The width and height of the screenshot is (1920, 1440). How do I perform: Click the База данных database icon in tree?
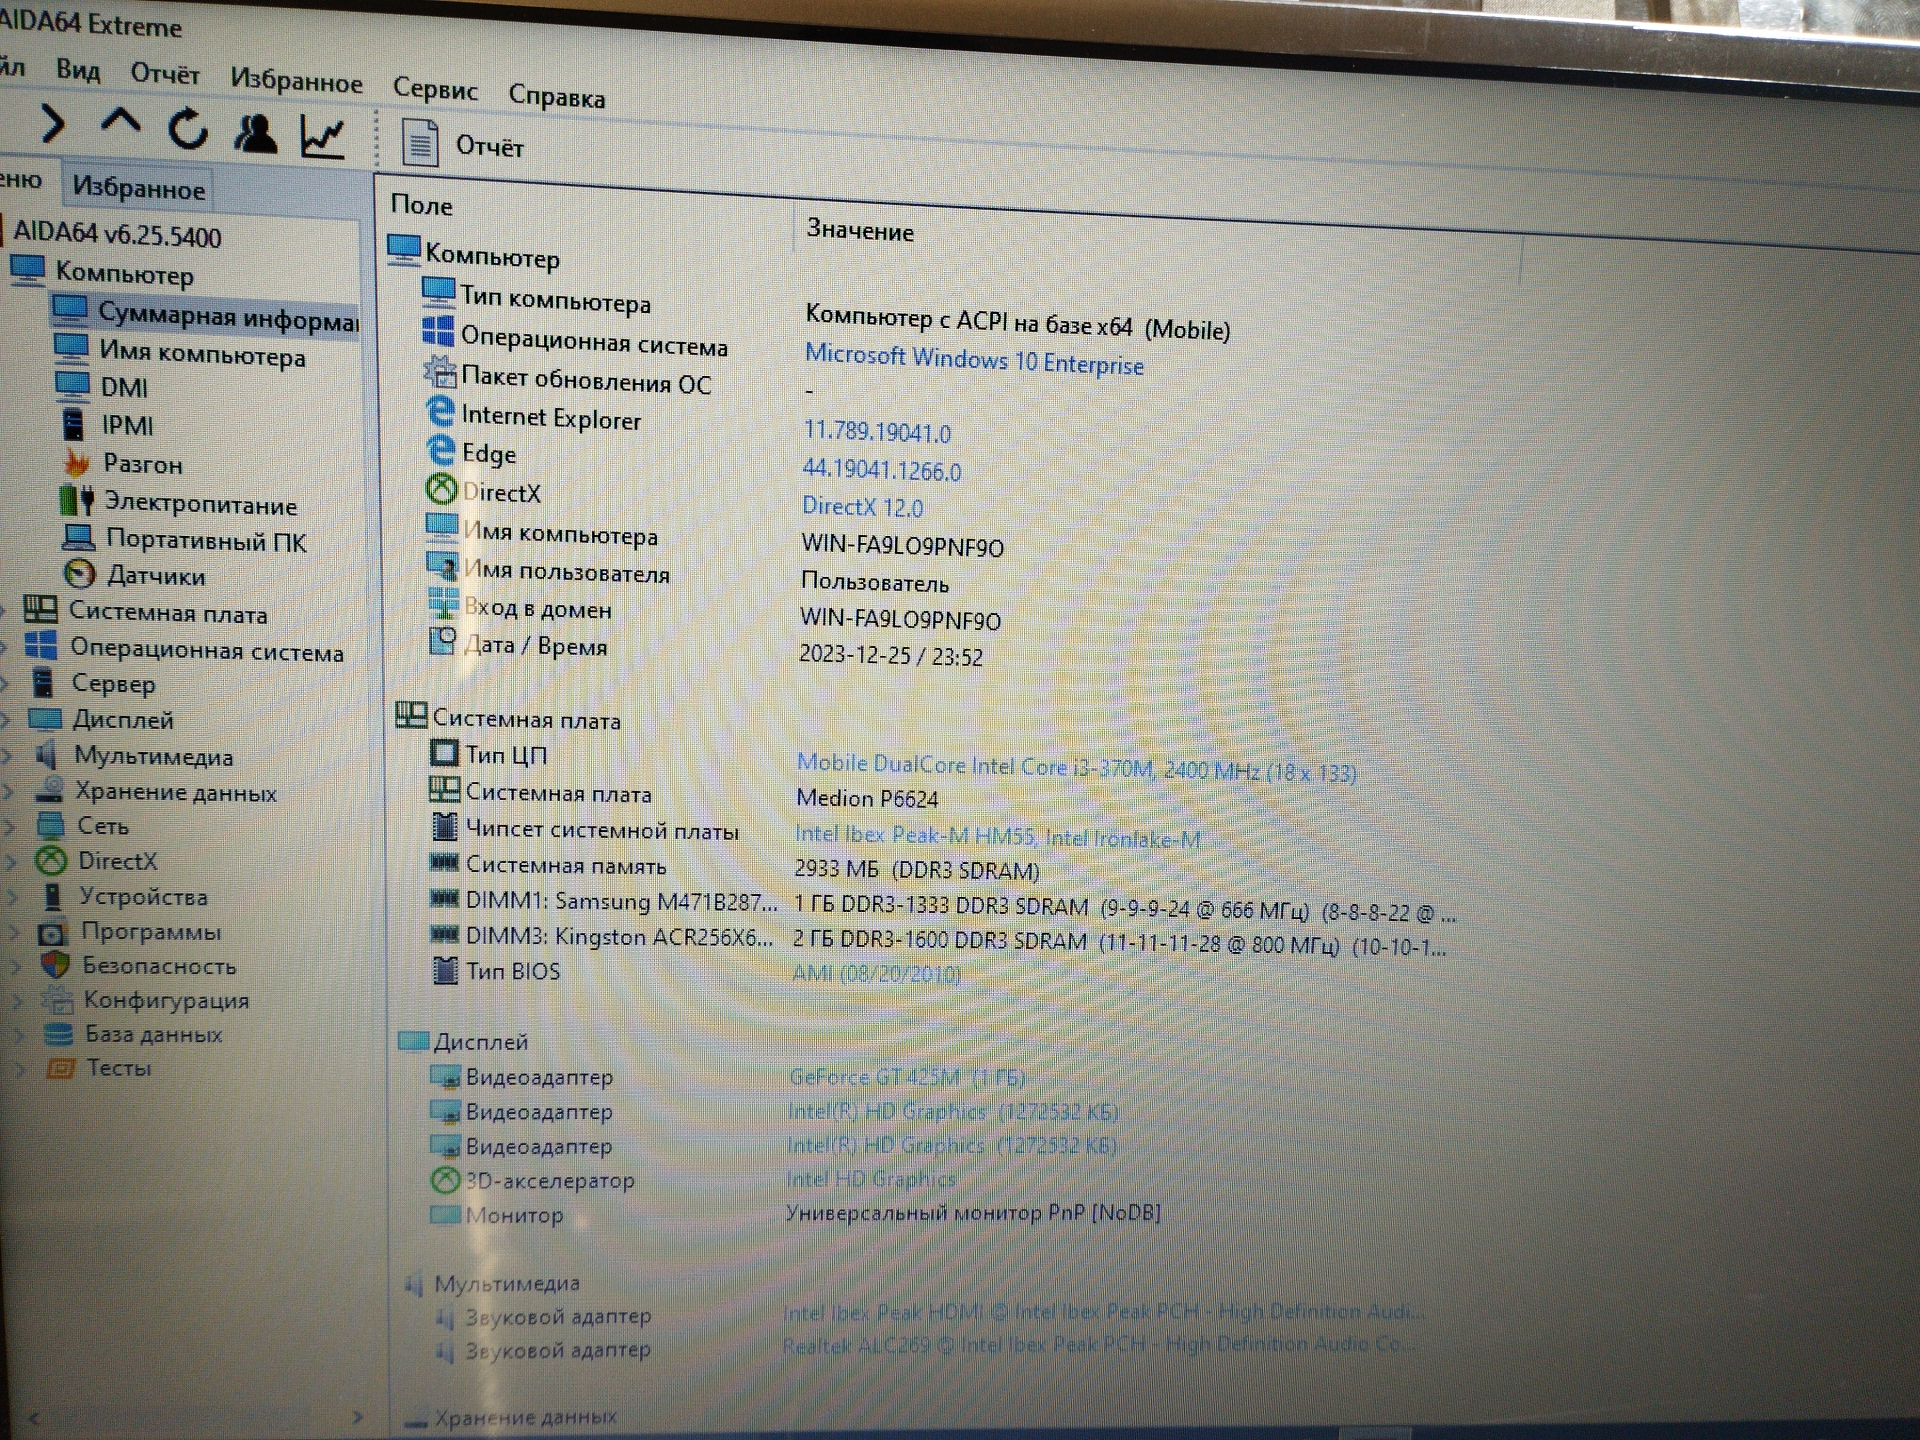point(59,1033)
